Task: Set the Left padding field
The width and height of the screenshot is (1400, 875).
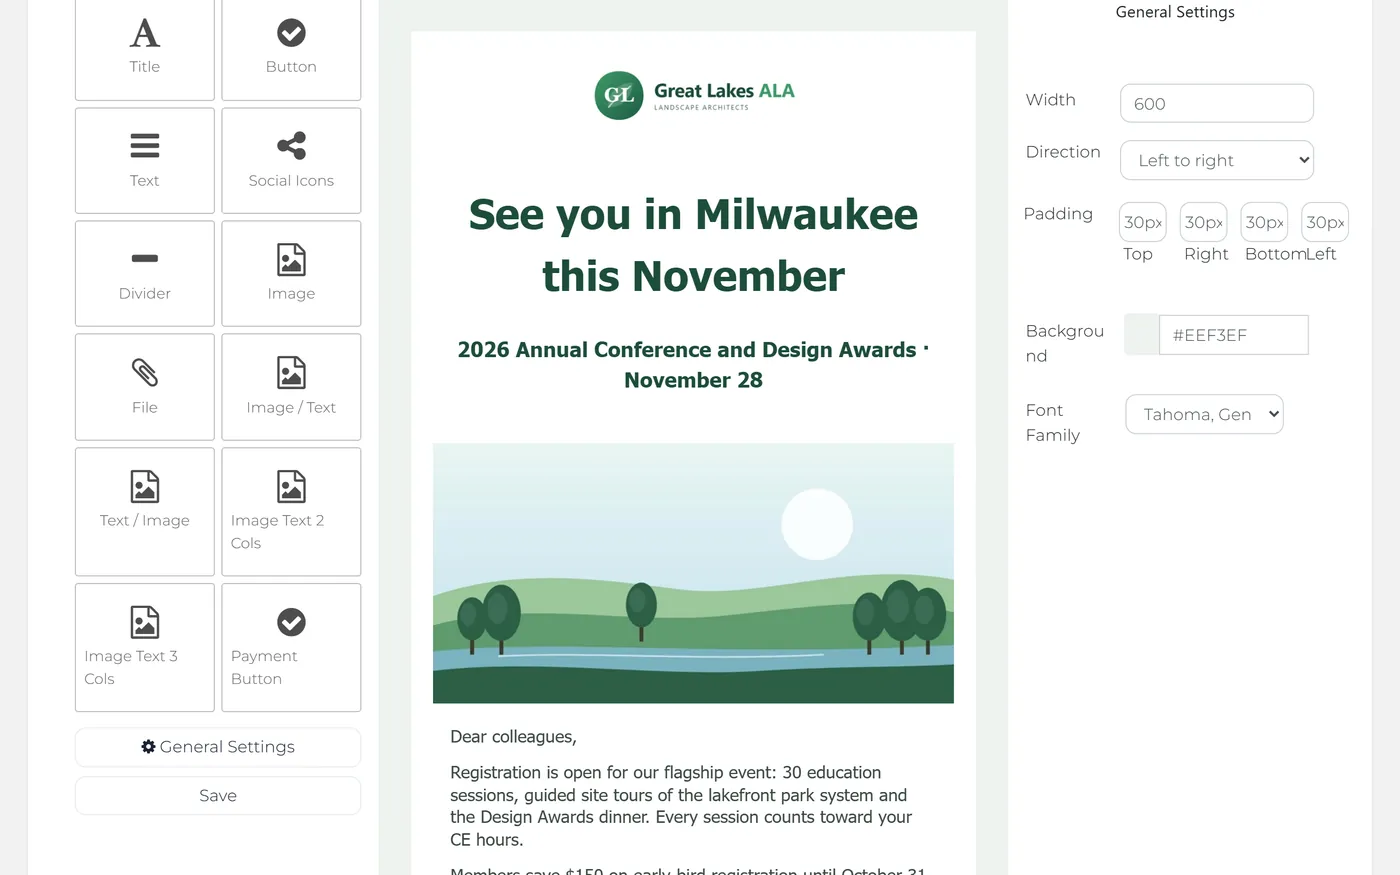Action: [x=1325, y=222]
